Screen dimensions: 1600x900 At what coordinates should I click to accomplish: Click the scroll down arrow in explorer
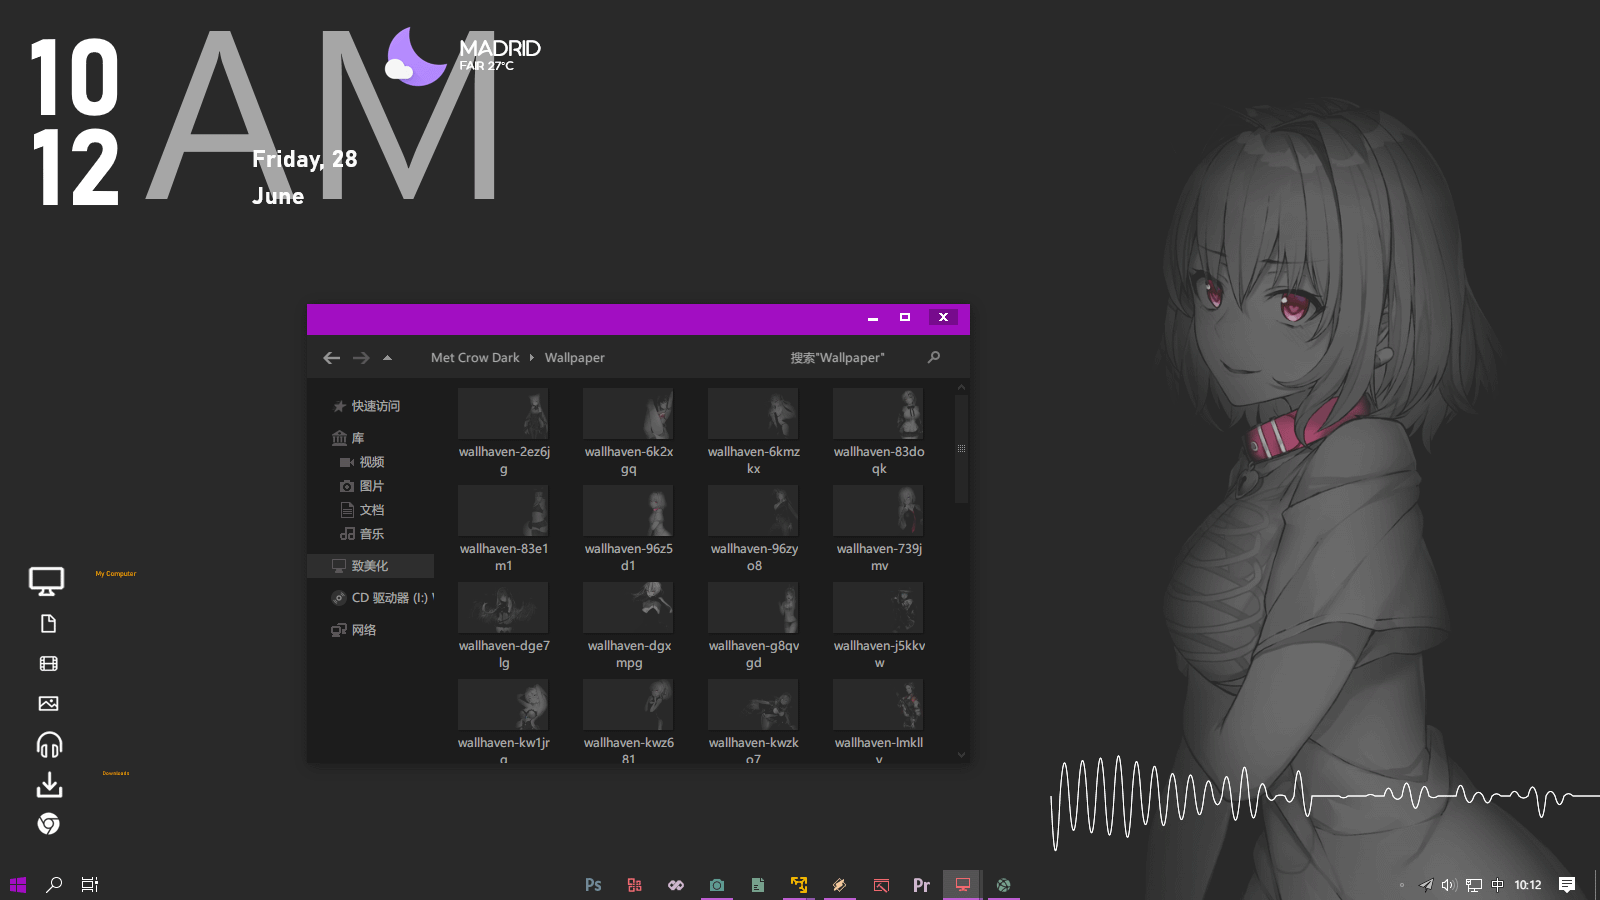961,755
